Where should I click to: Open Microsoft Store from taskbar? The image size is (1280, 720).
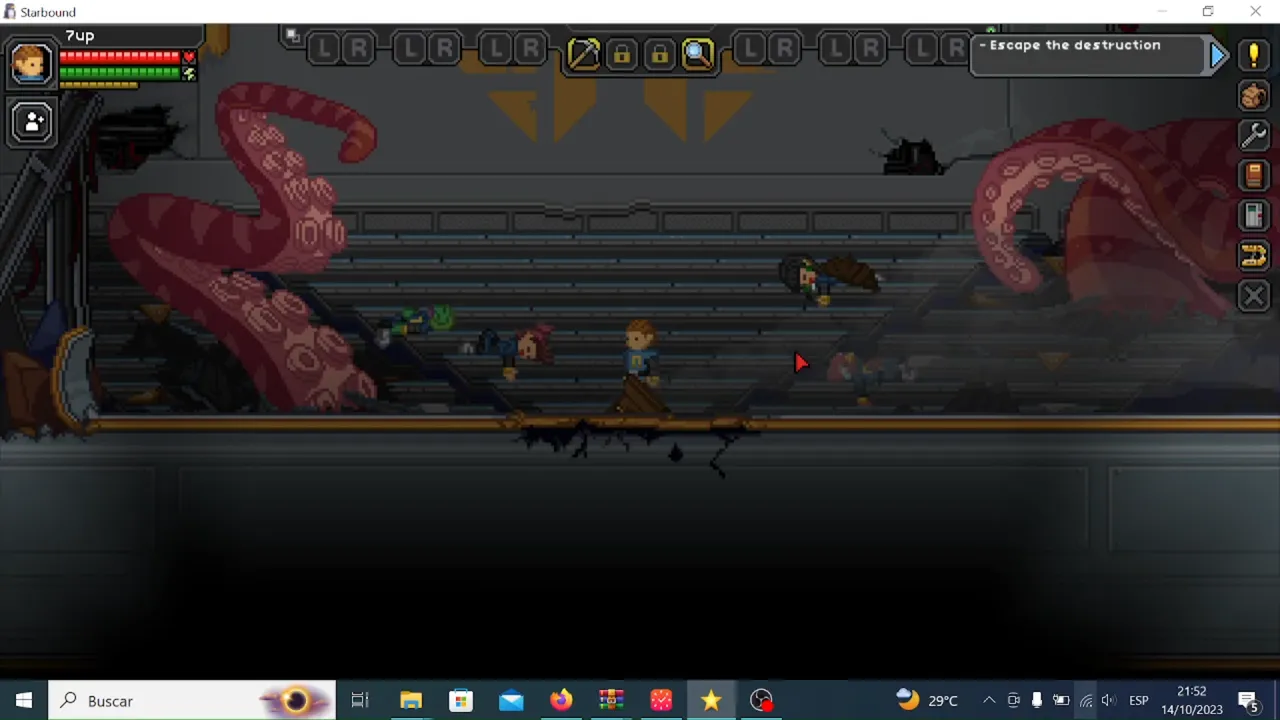[x=461, y=700]
